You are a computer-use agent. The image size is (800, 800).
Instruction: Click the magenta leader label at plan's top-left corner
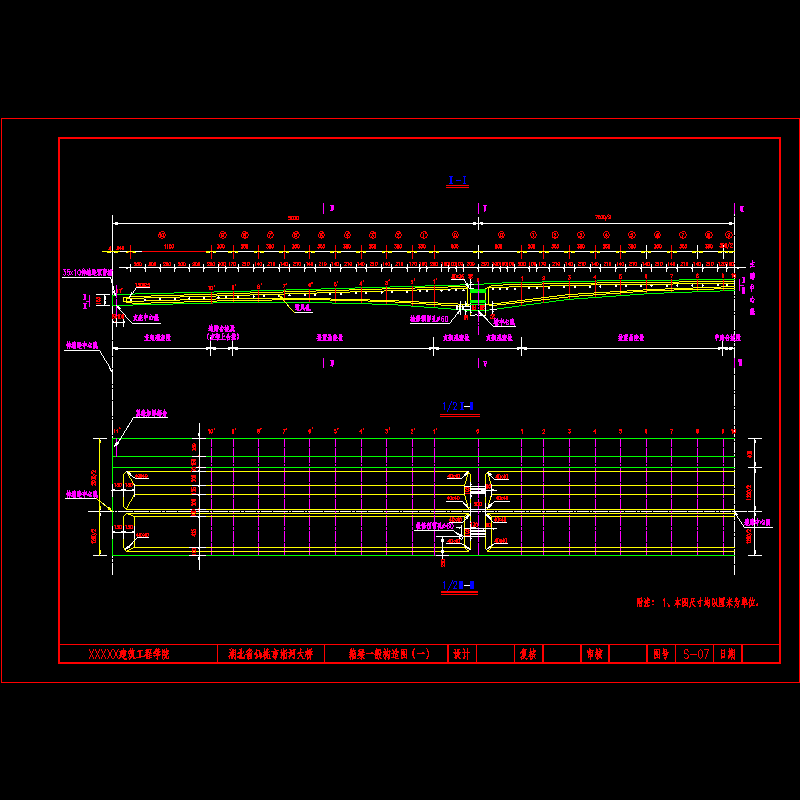click(152, 413)
